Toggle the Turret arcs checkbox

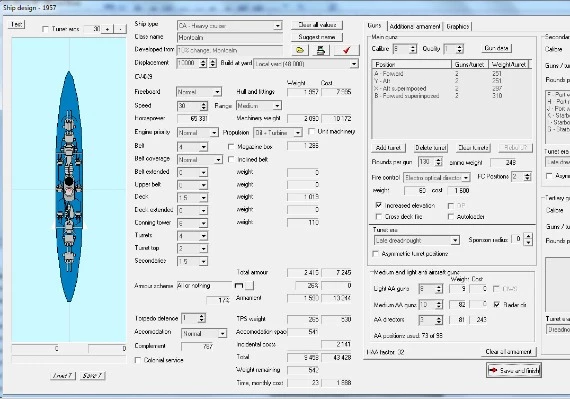coord(45,29)
